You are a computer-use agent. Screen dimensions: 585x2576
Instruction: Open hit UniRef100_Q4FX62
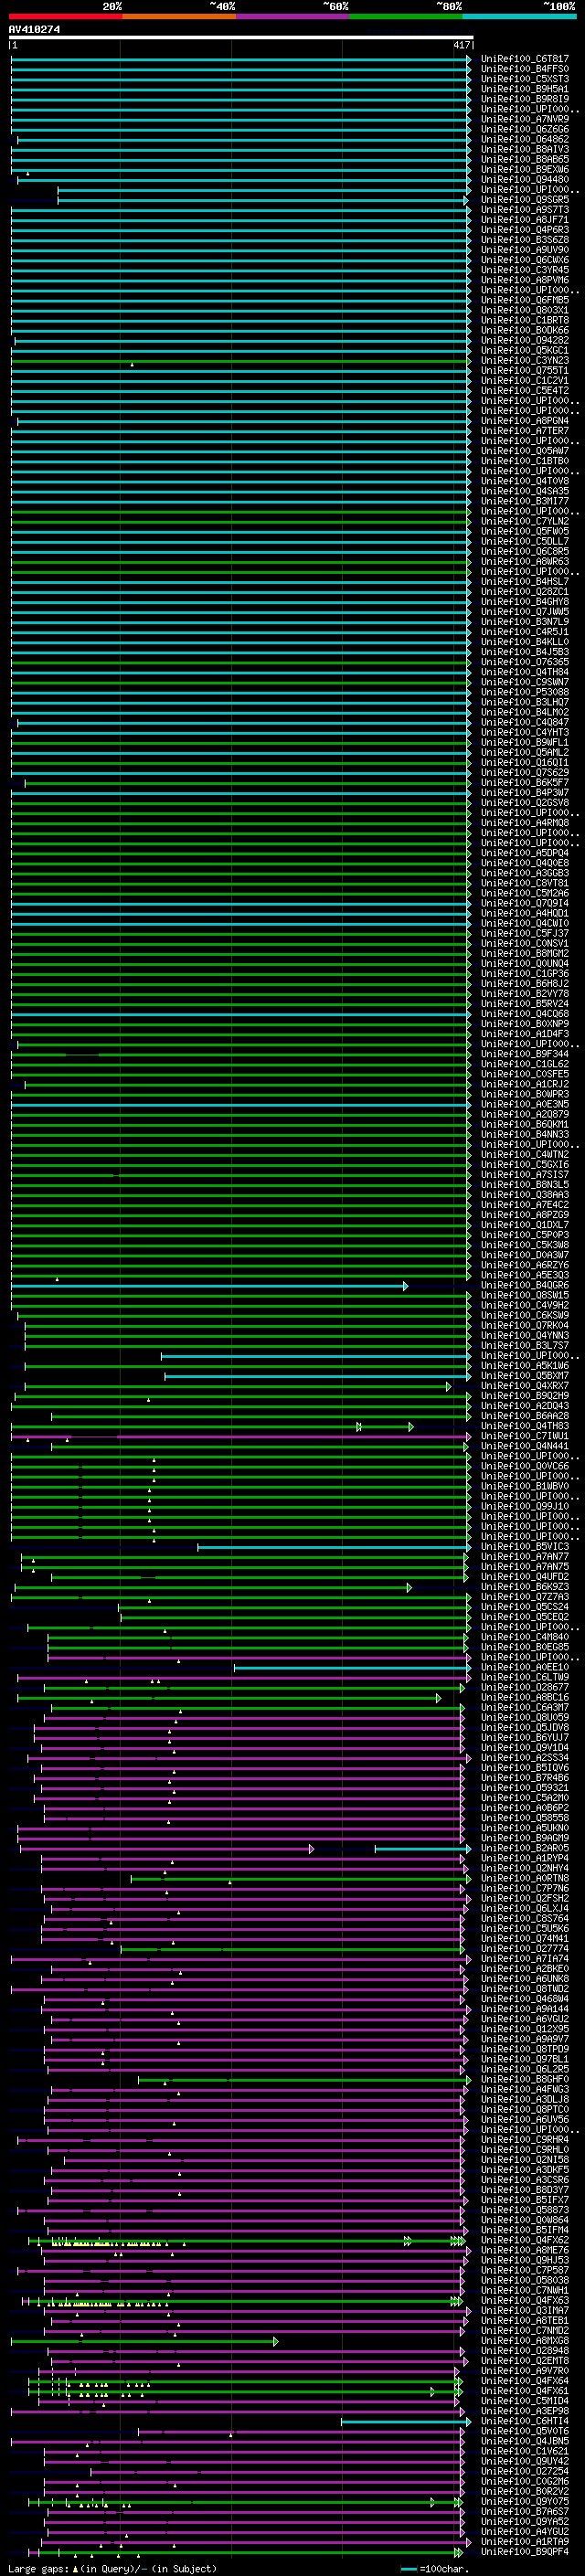[x=524, y=2239]
